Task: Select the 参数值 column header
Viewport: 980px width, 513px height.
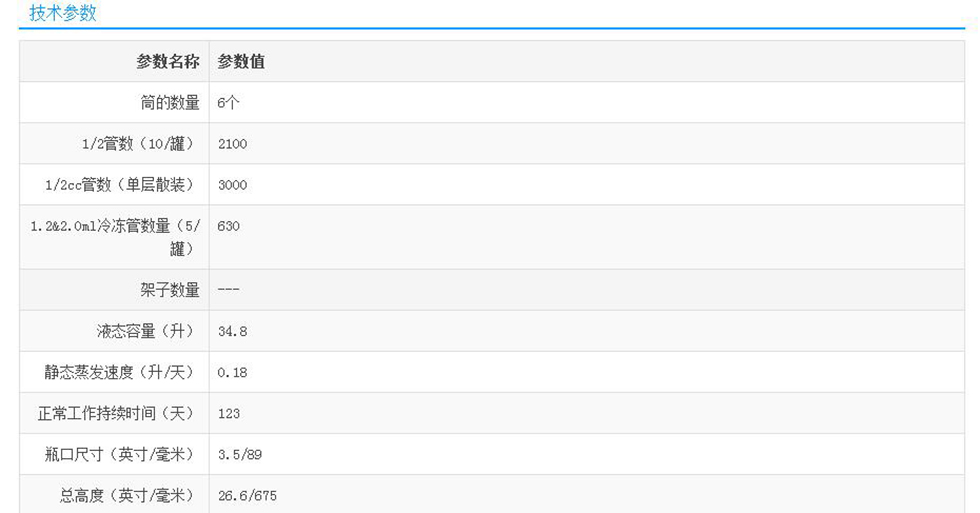Action: 241,62
